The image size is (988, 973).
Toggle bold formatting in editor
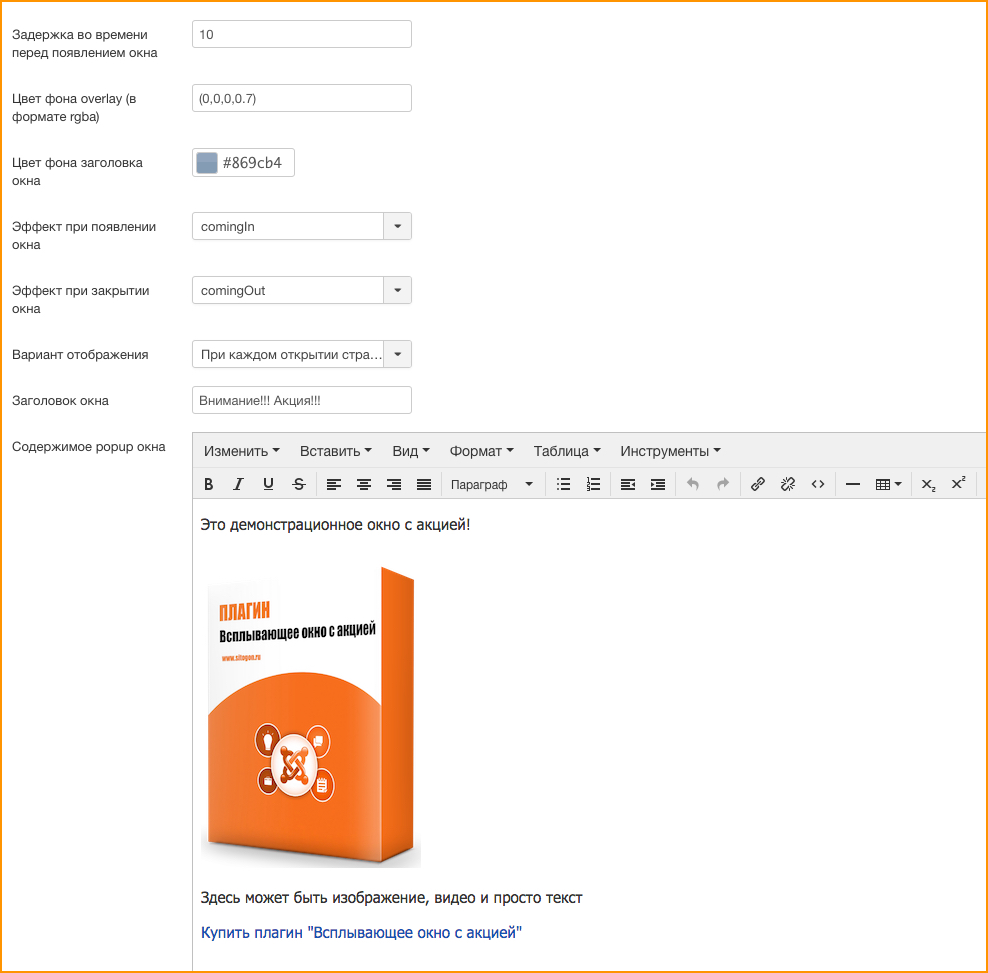pyautogui.click(x=209, y=484)
